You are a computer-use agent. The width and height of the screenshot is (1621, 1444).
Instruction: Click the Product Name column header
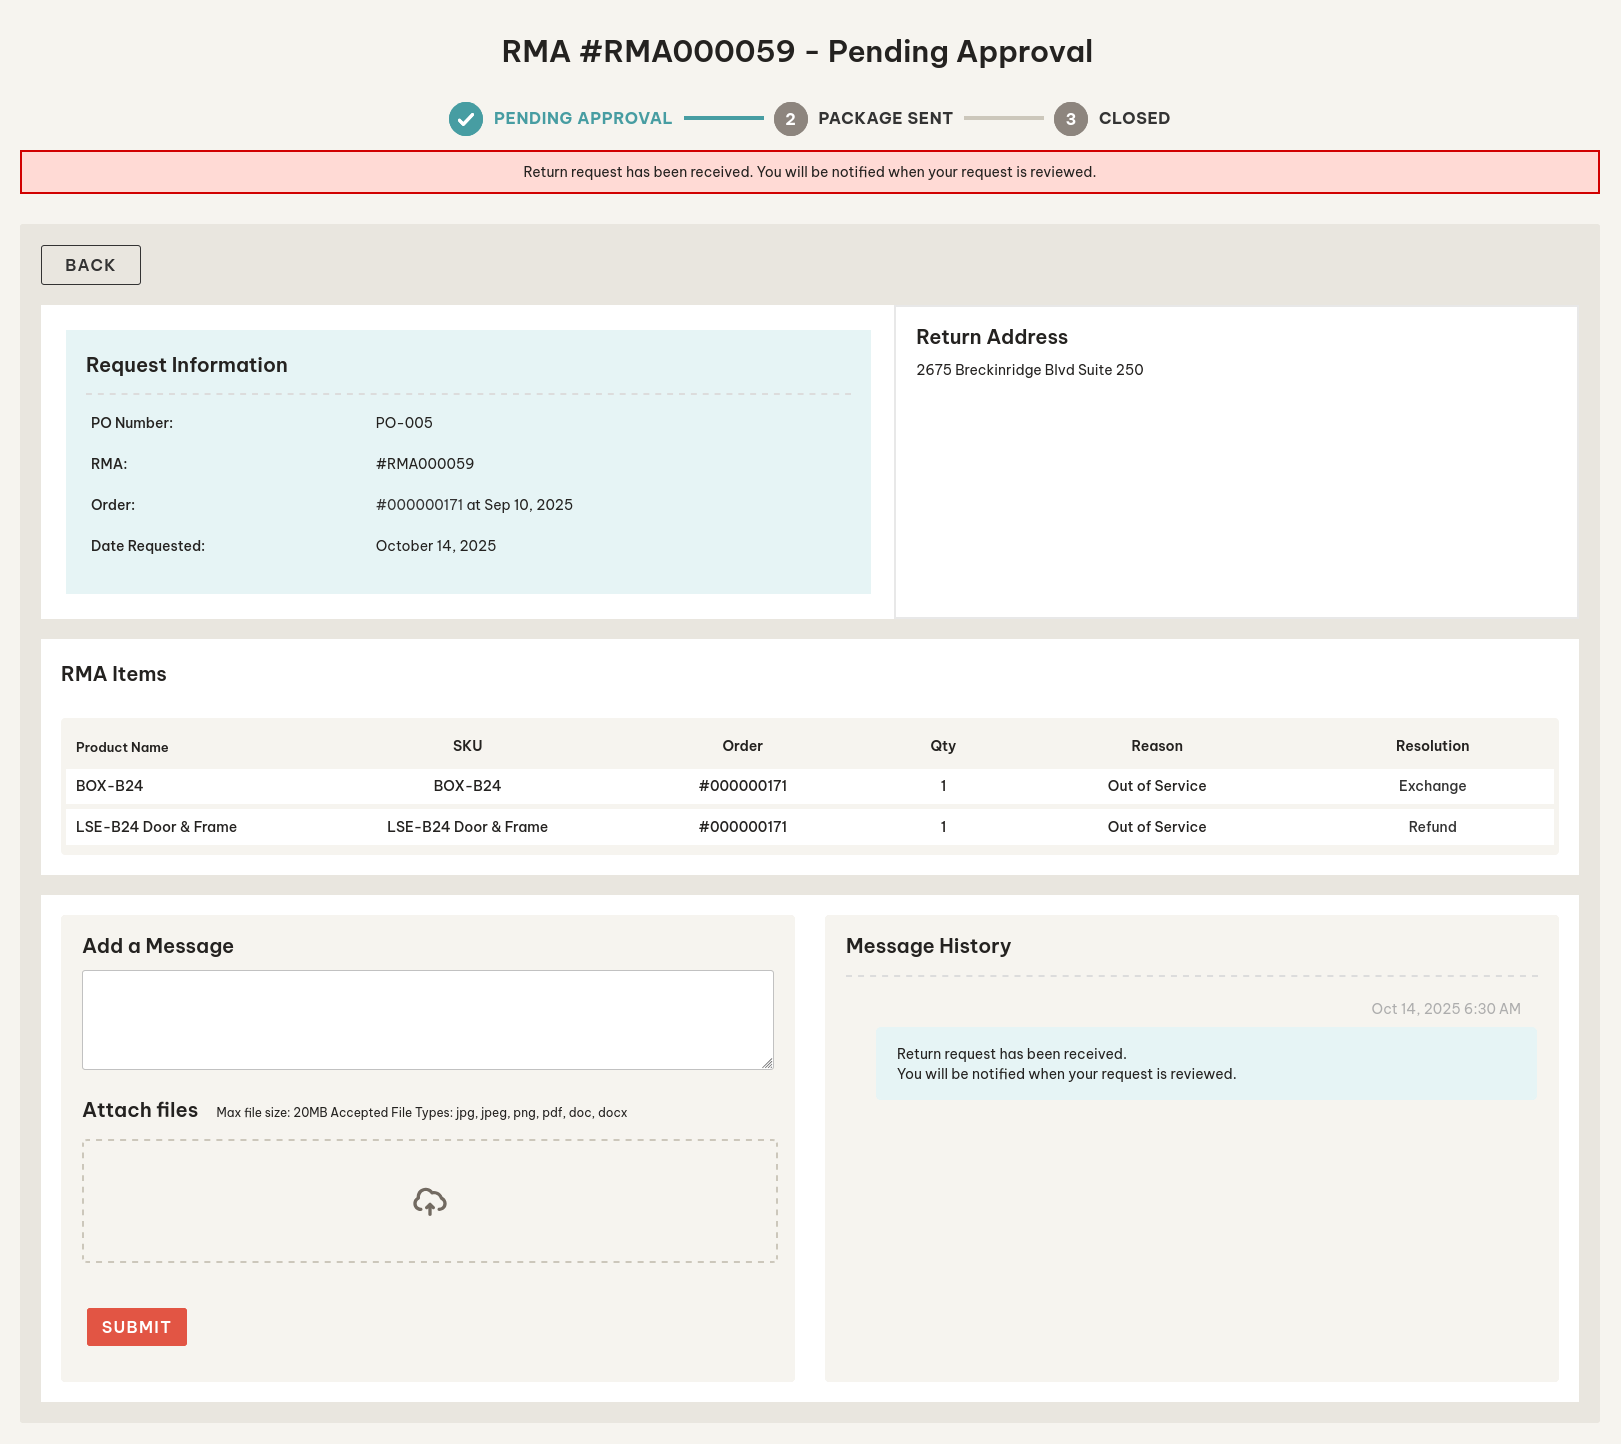tap(122, 747)
